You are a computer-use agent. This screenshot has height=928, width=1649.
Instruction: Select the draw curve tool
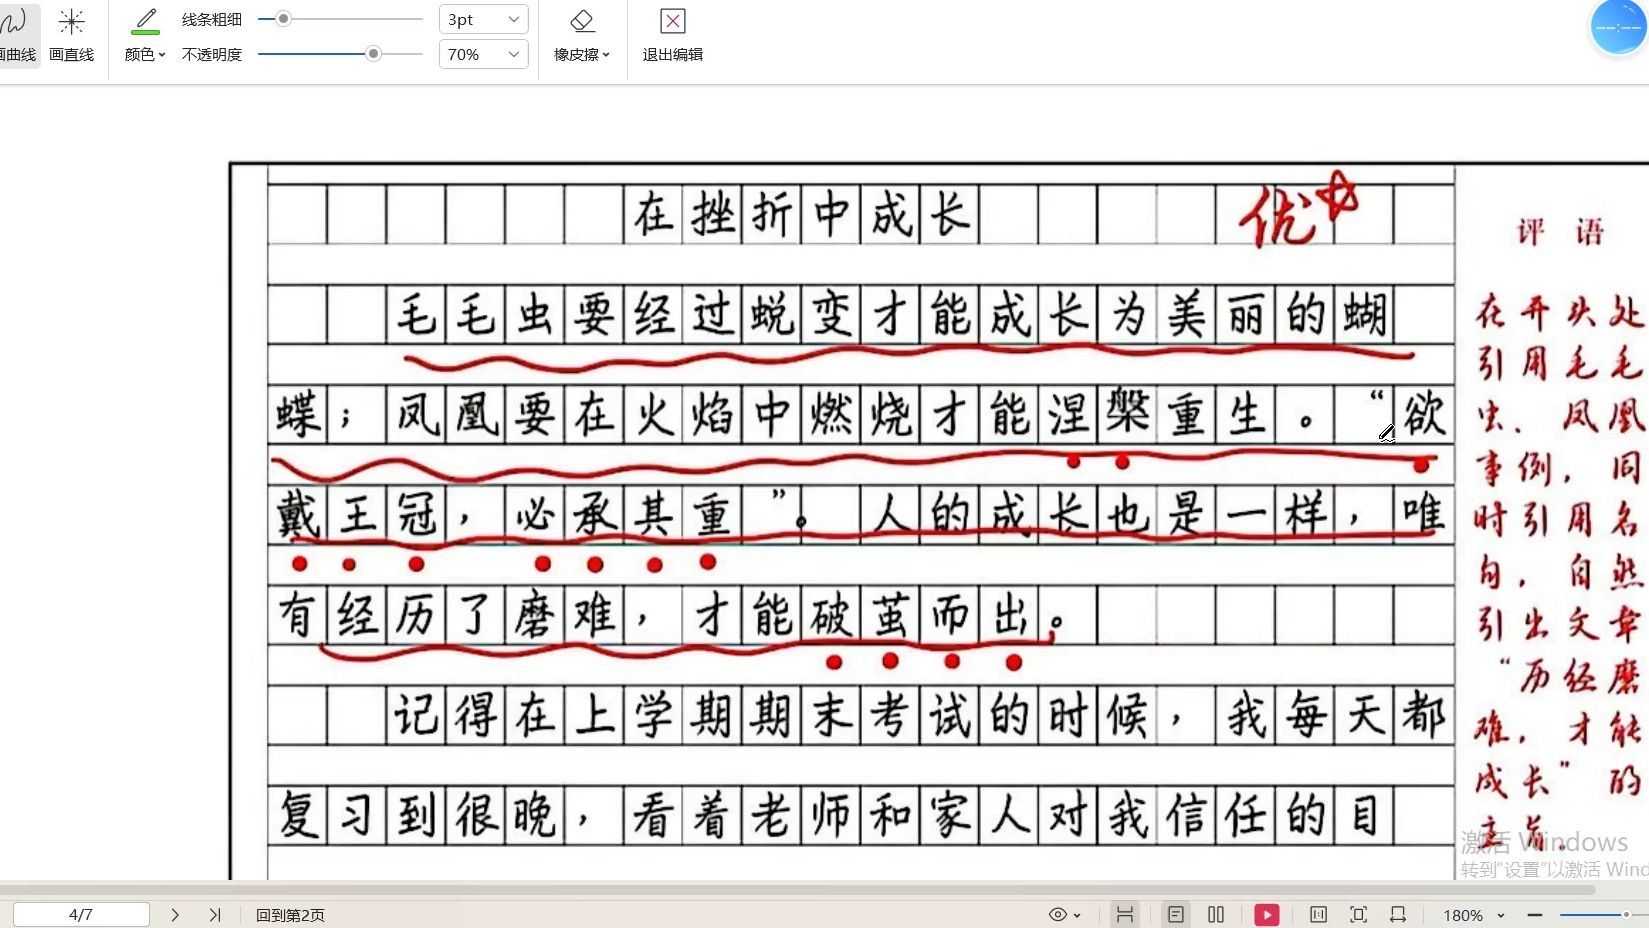(18, 36)
